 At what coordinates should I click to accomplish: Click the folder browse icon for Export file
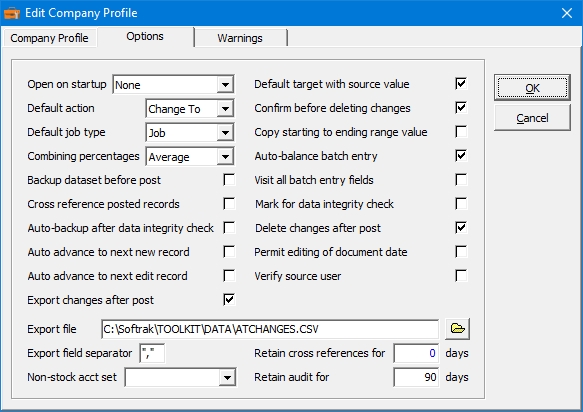(457, 329)
